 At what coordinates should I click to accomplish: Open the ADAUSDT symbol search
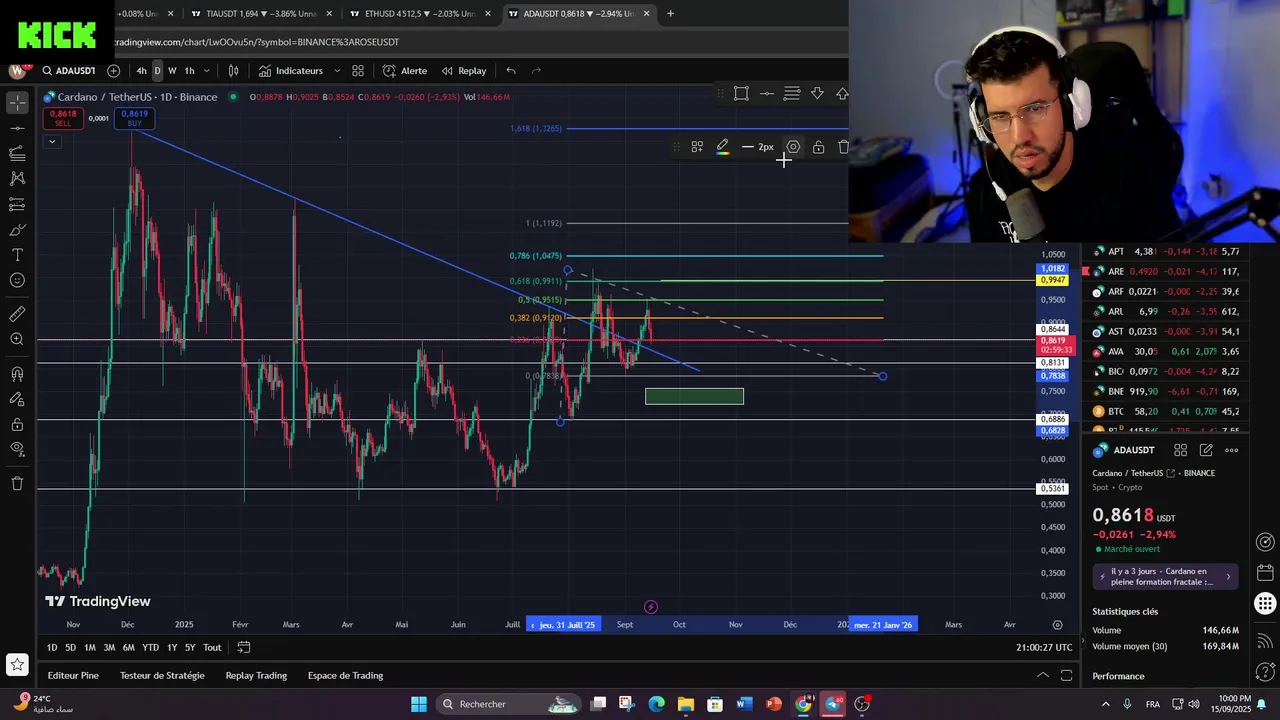pos(68,71)
